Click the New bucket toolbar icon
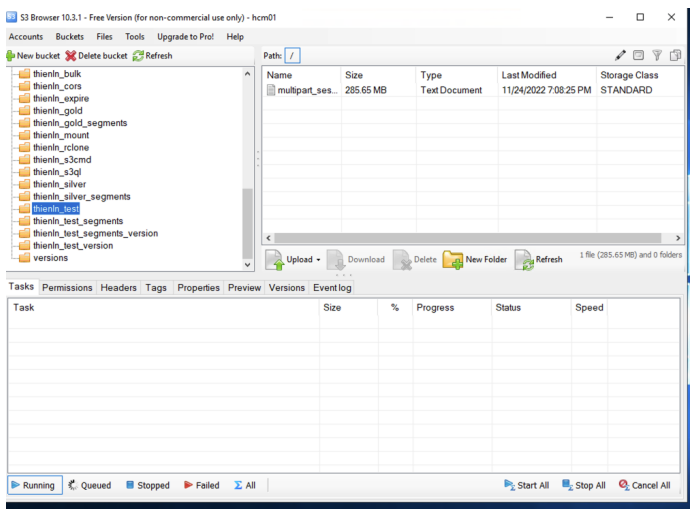Screen dimensions: 695x516 click(11, 56)
